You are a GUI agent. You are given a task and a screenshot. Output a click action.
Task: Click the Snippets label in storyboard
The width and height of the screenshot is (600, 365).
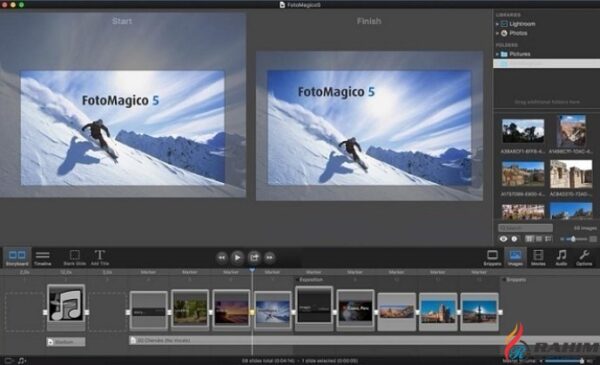coord(516,280)
